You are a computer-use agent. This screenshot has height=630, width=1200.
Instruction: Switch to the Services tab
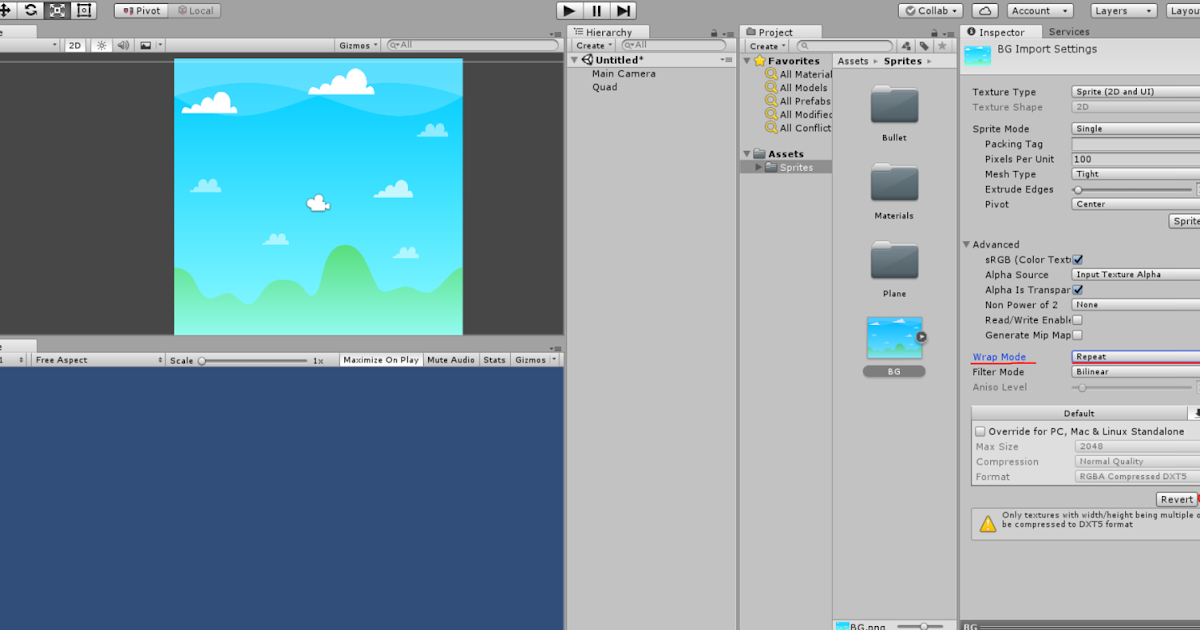tap(1069, 31)
